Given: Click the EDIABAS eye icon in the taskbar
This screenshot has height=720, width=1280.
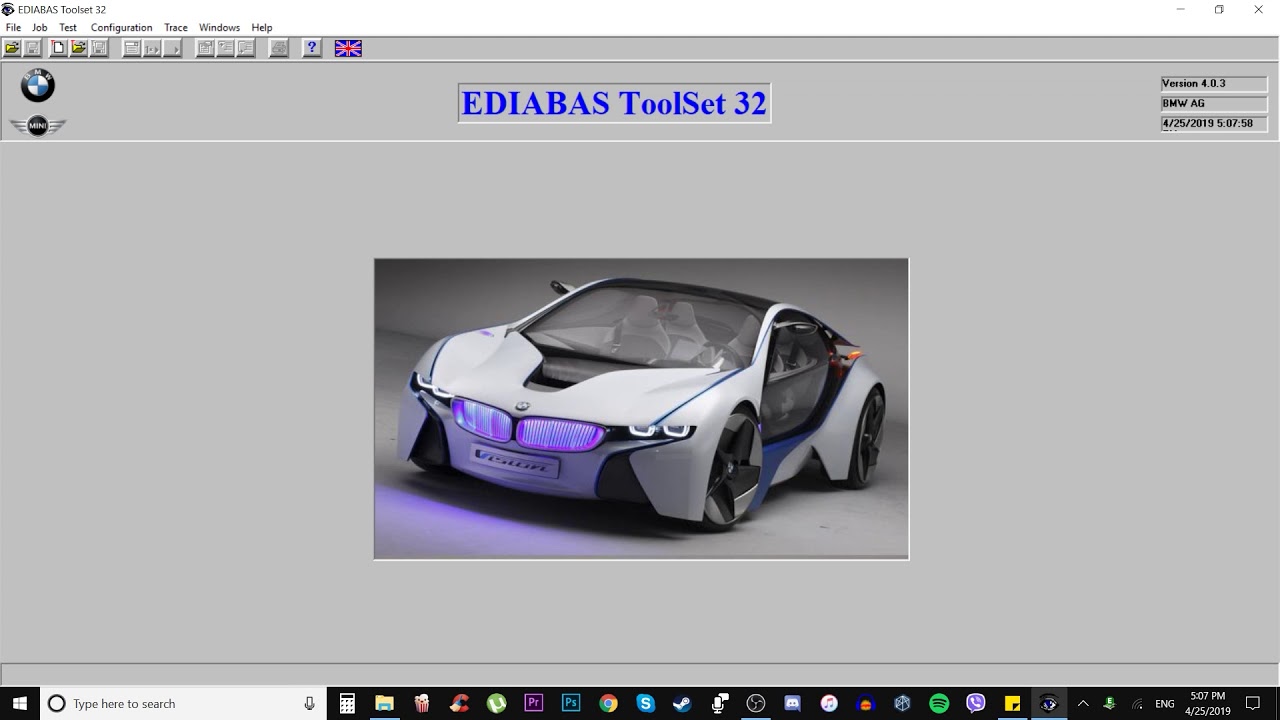Looking at the screenshot, I should (1049, 704).
